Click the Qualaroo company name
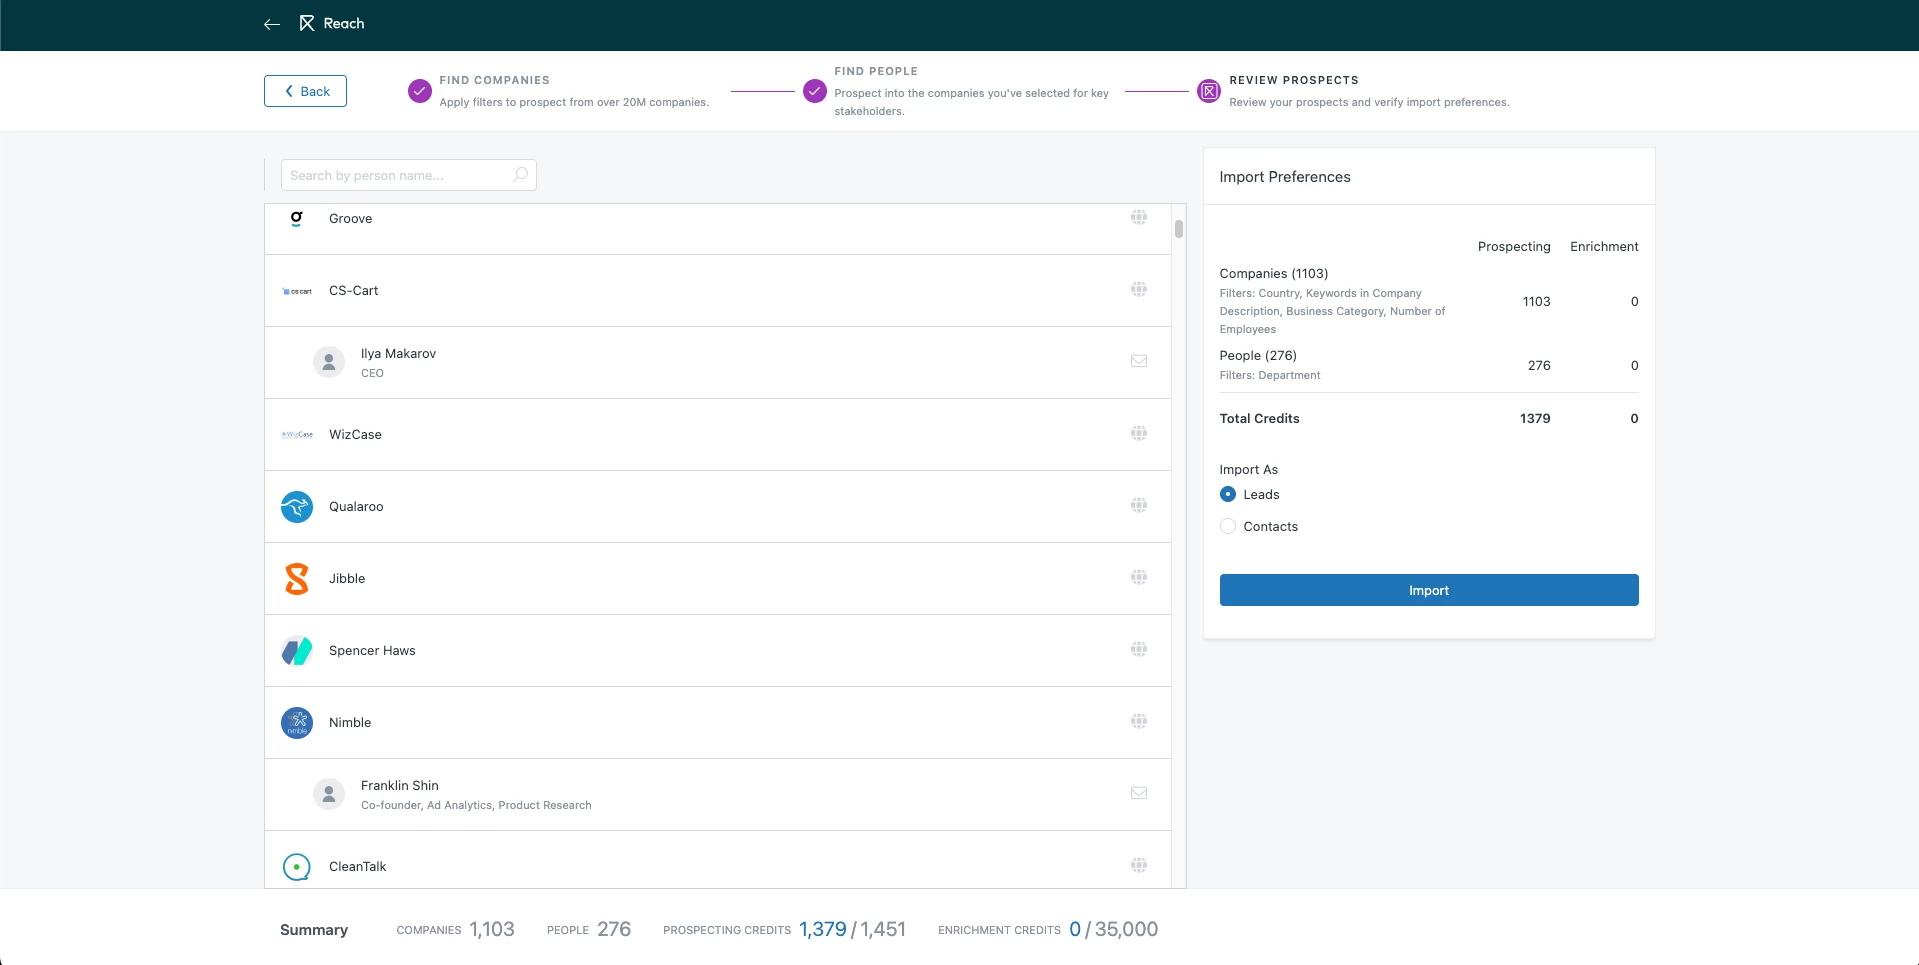The image size is (1919, 965). pos(356,506)
